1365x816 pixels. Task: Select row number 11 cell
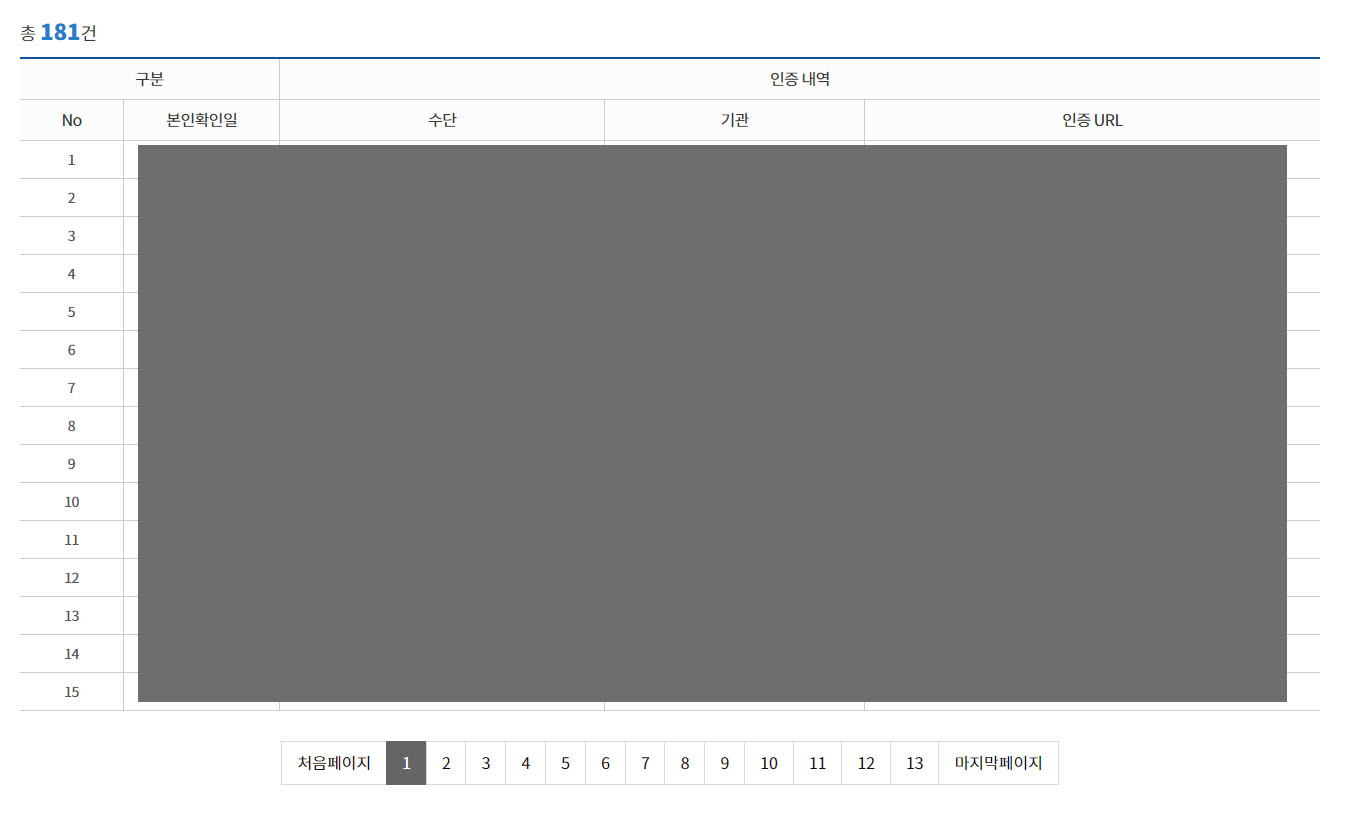[x=72, y=540]
